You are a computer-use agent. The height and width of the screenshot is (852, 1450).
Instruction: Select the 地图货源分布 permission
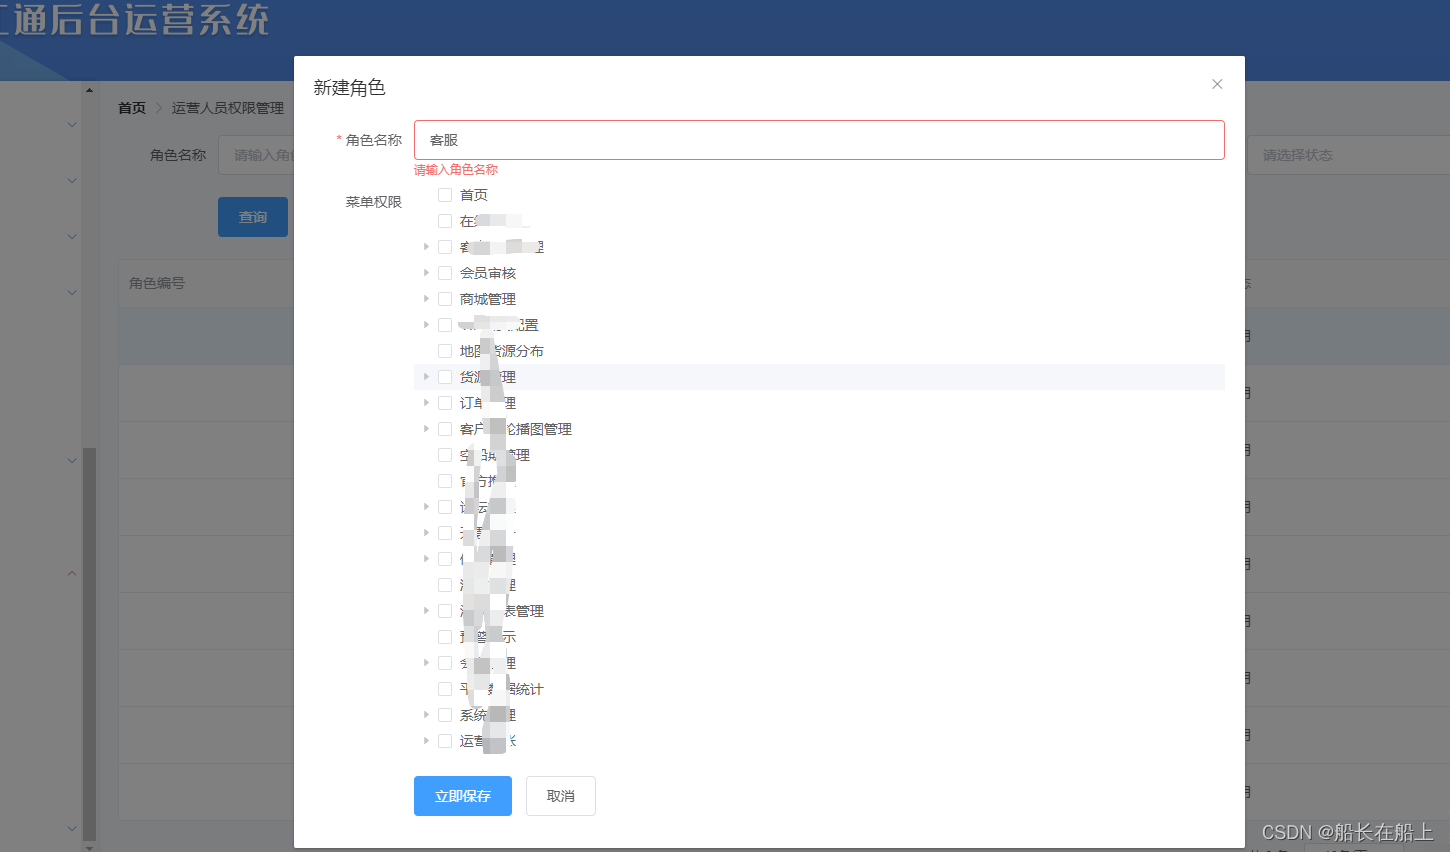click(x=445, y=351)
